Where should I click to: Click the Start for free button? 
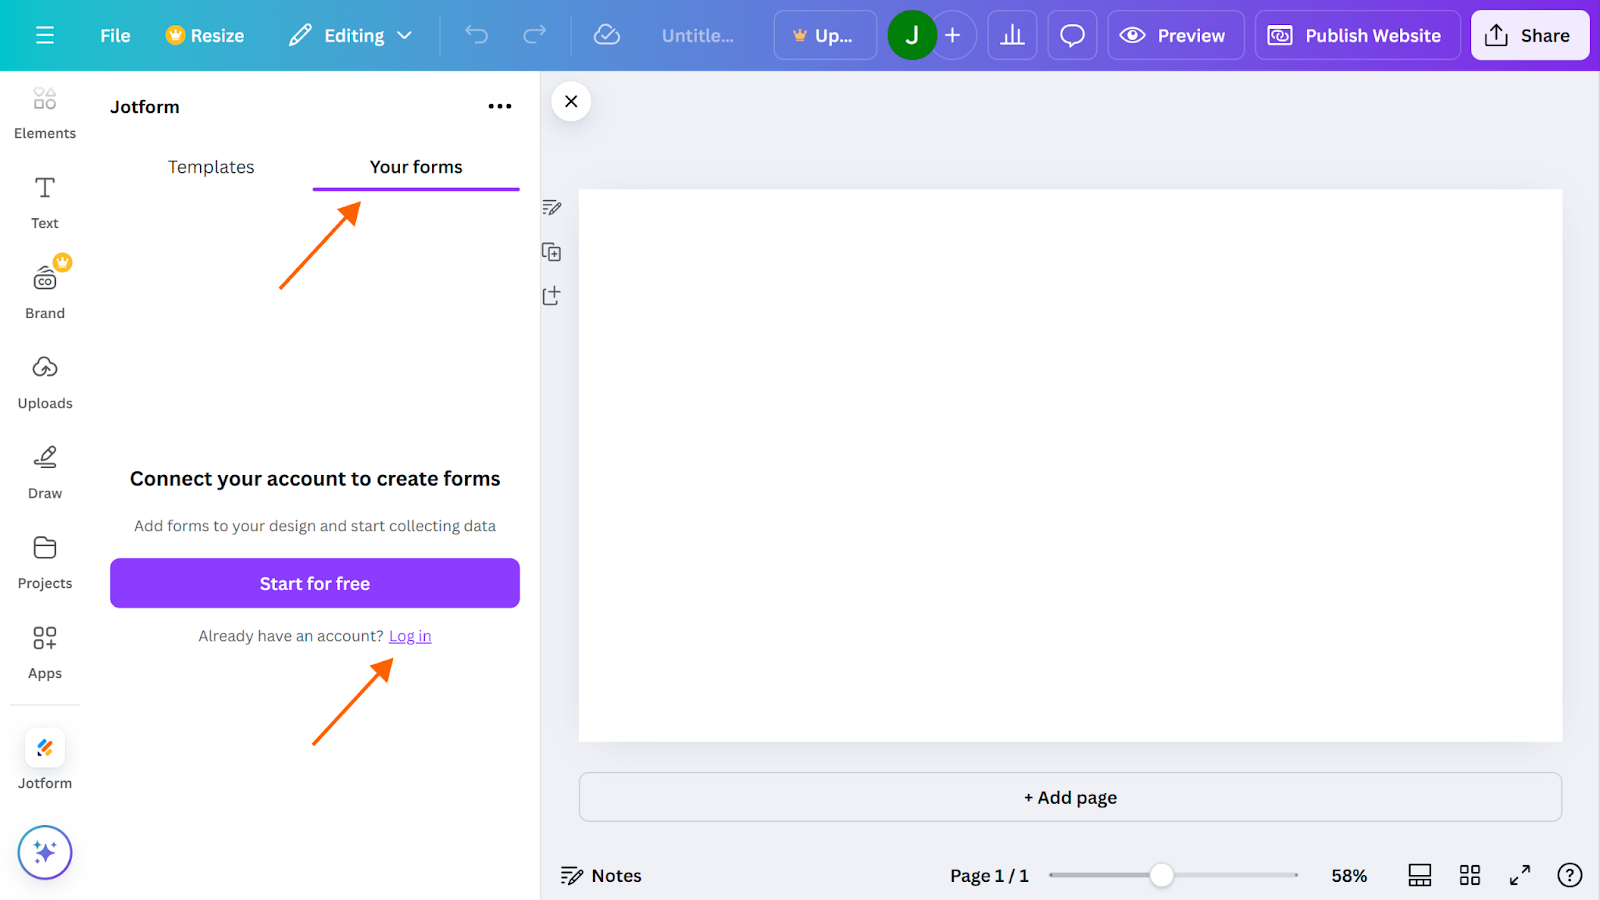pyautogui.click(x=314, y=583)
